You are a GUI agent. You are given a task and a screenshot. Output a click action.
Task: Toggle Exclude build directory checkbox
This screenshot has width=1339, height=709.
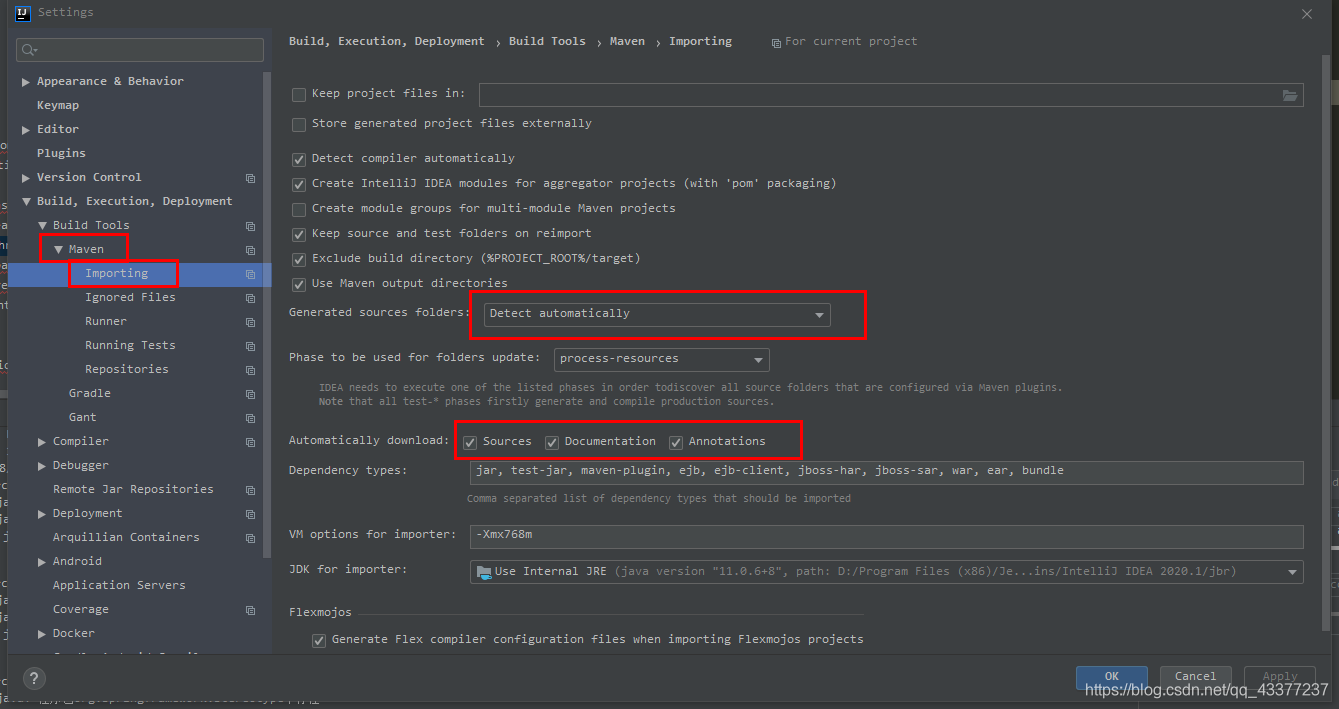[x=299, y=259]
